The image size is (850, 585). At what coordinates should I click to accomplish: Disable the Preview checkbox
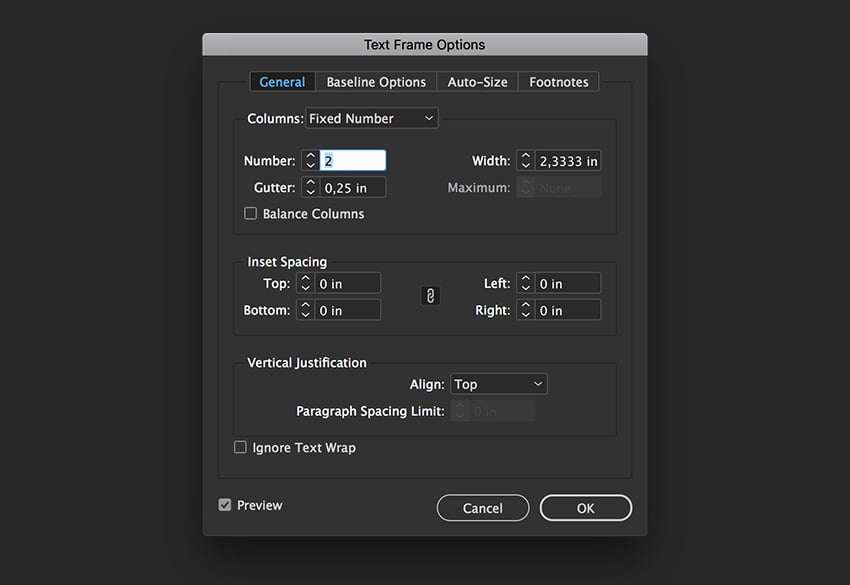tap(224, 505)
